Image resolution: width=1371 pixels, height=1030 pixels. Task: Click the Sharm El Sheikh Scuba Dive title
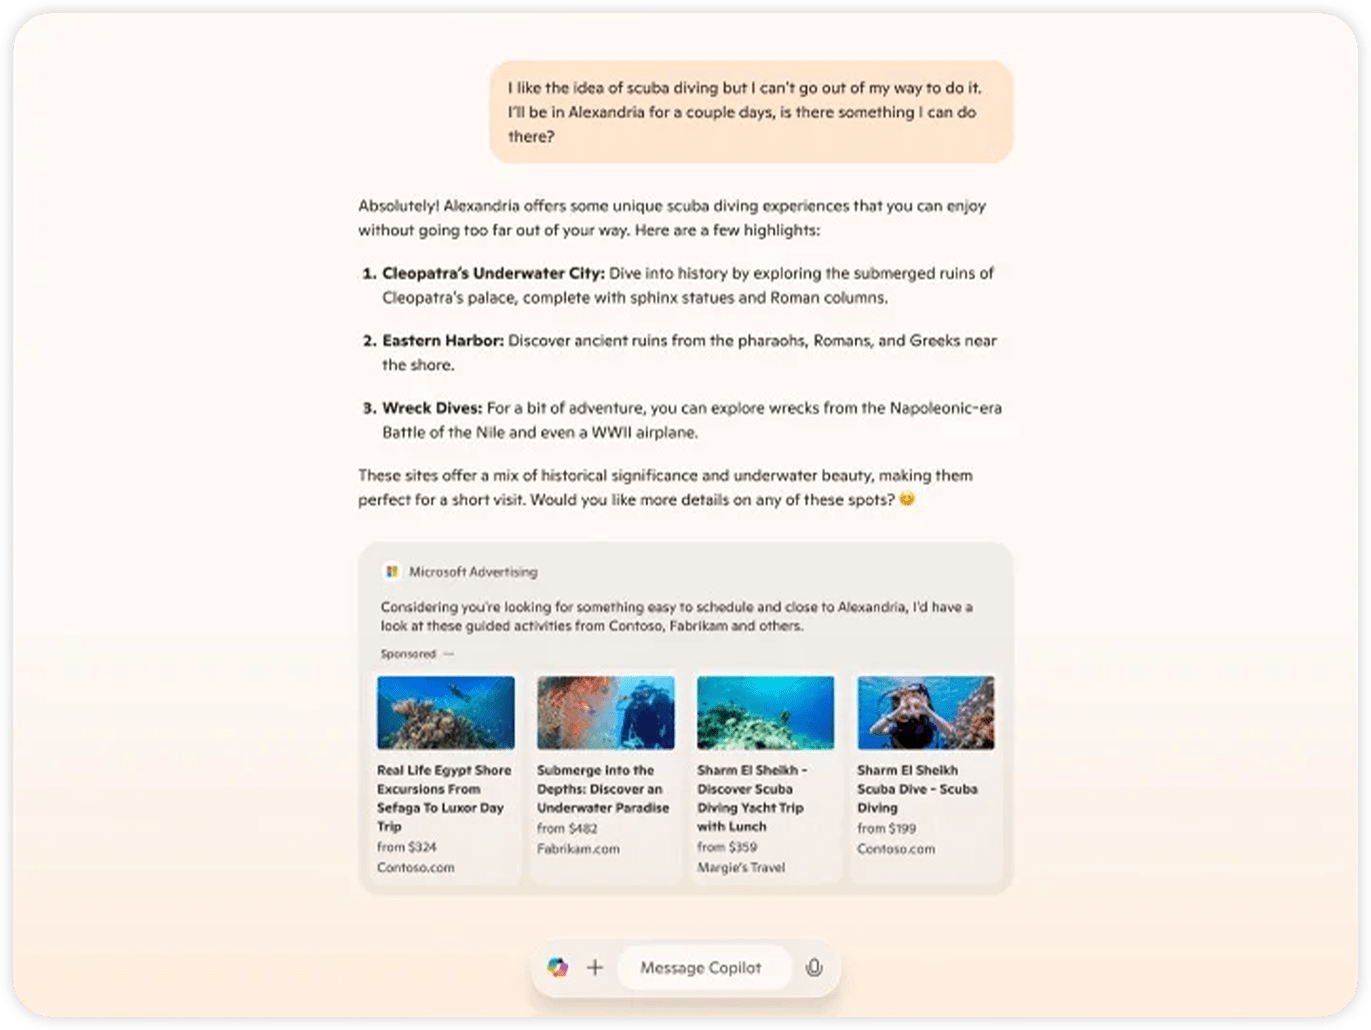[x=916, y=789]
